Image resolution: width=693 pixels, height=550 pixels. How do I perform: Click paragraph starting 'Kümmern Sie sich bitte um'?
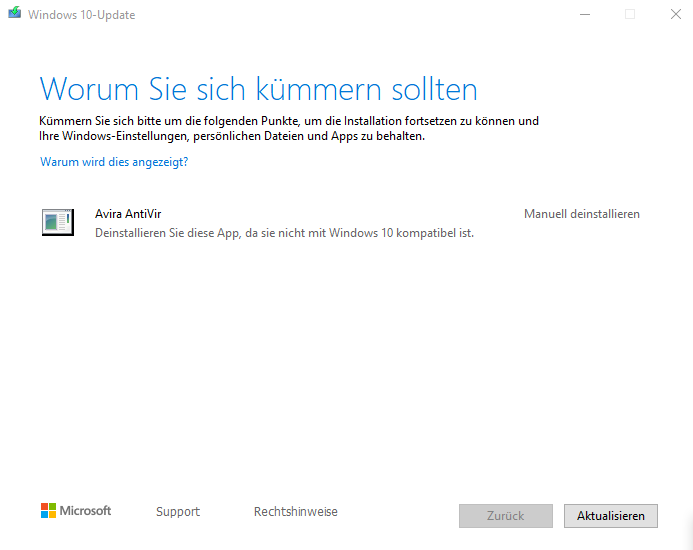tap(289, 128)
